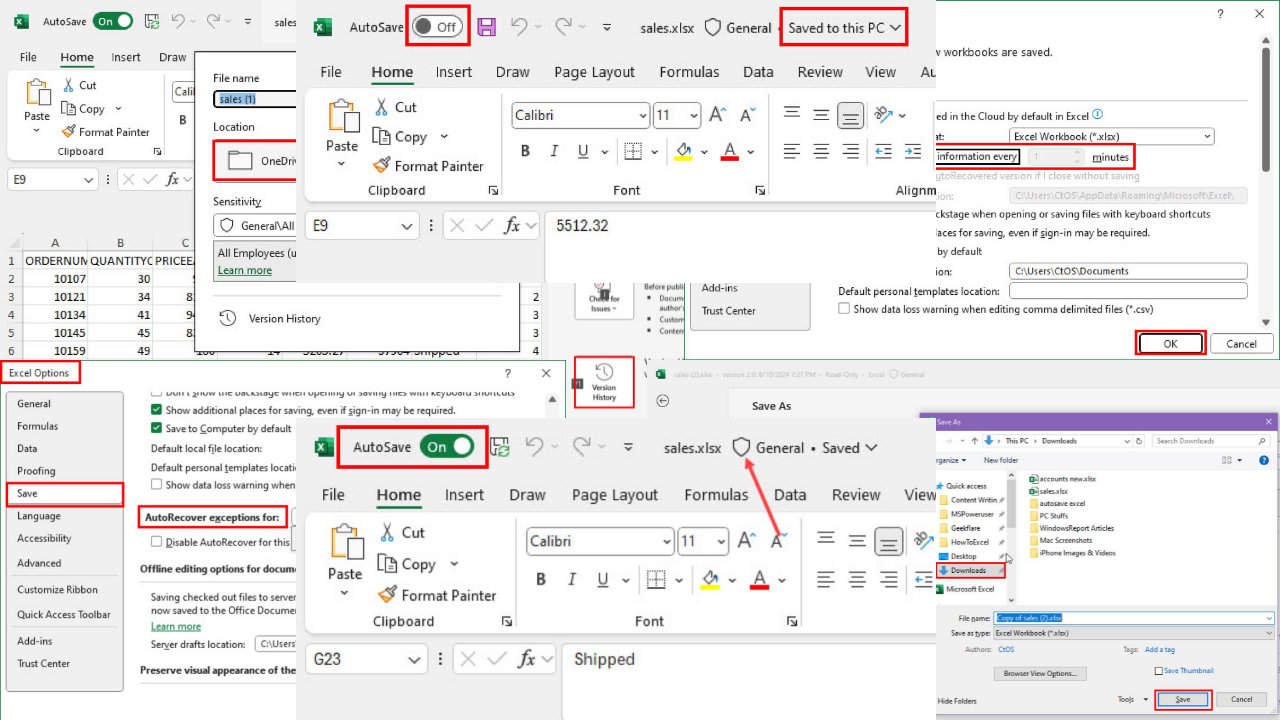Click the purple Save icon beside AutoSave Off
Screen dimensions: 1280x720
pyautogui.click(x=487, y=27)
